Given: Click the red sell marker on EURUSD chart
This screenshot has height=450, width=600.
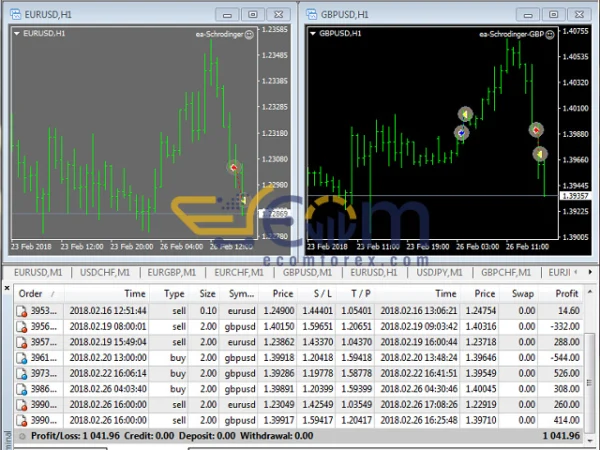Looking at the screenshot, I should click(x=234, y=167).
